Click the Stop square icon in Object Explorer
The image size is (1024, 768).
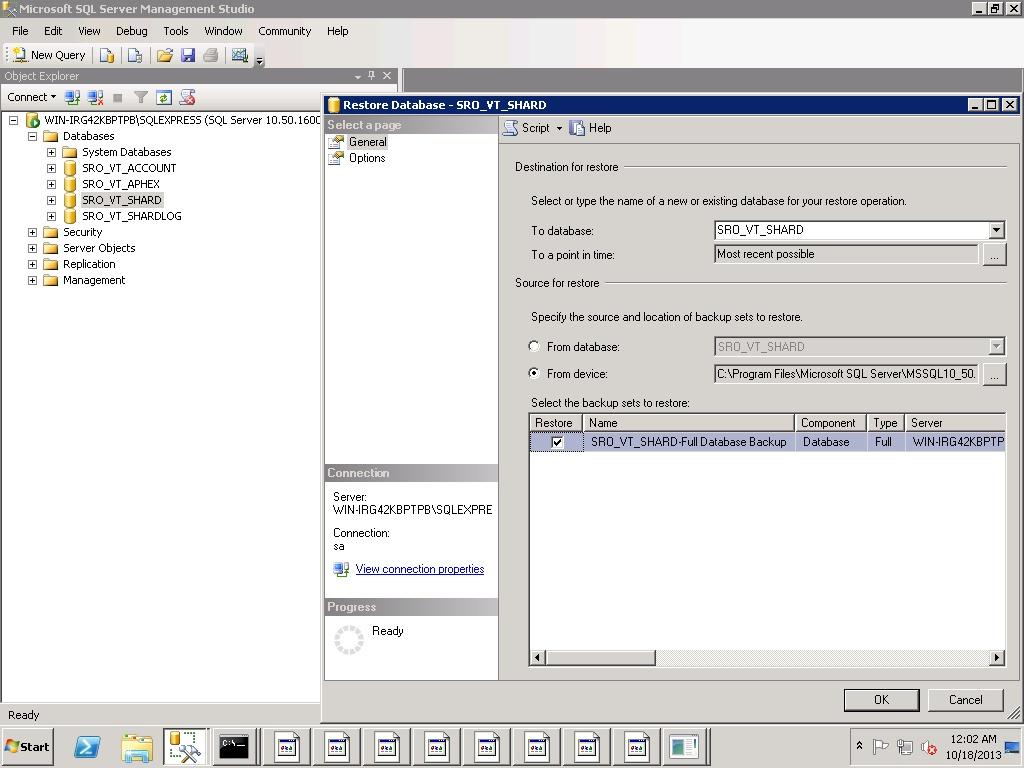click(118, 98)
